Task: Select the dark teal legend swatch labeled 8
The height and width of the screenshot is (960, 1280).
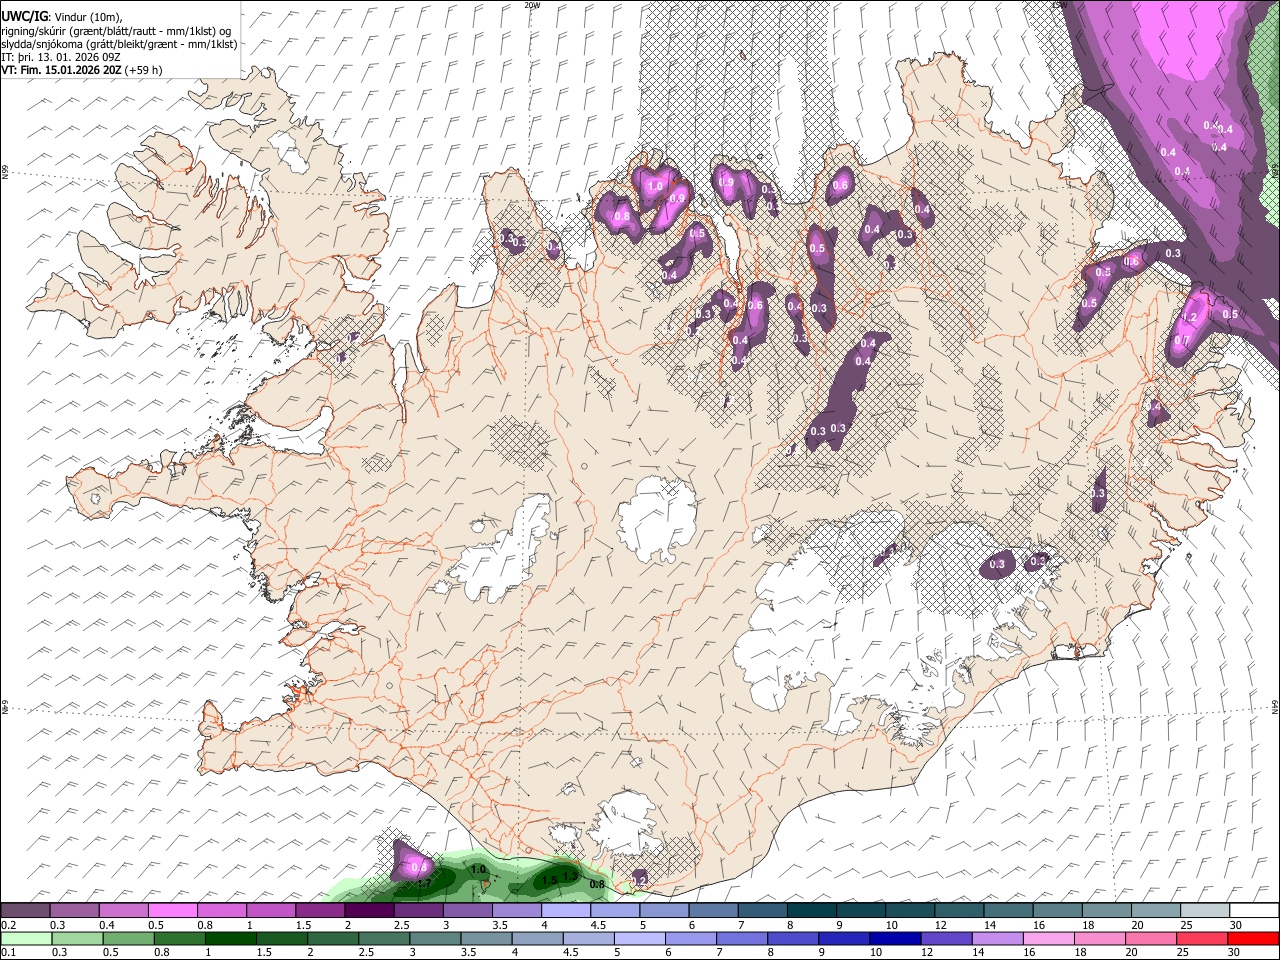Action: tap(812, 910)
